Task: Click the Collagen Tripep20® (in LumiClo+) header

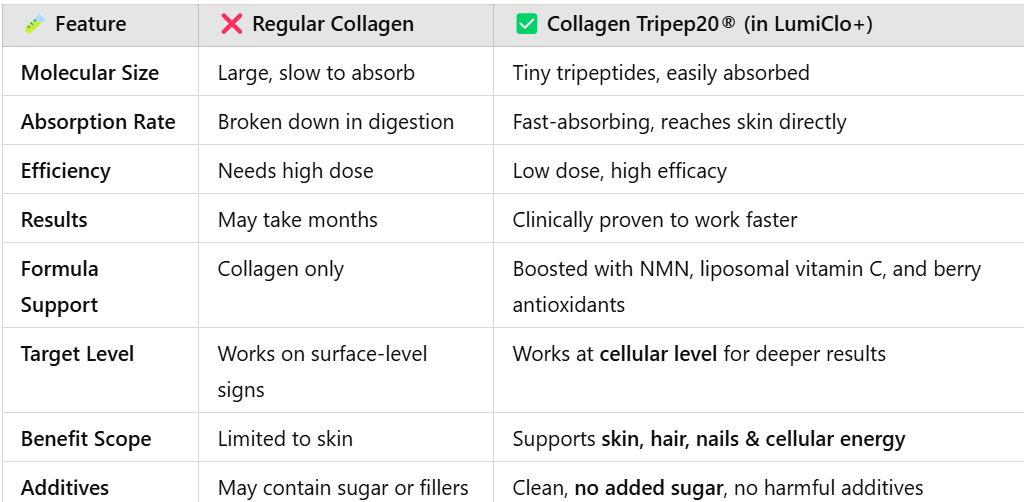Action: click(709, 24)
